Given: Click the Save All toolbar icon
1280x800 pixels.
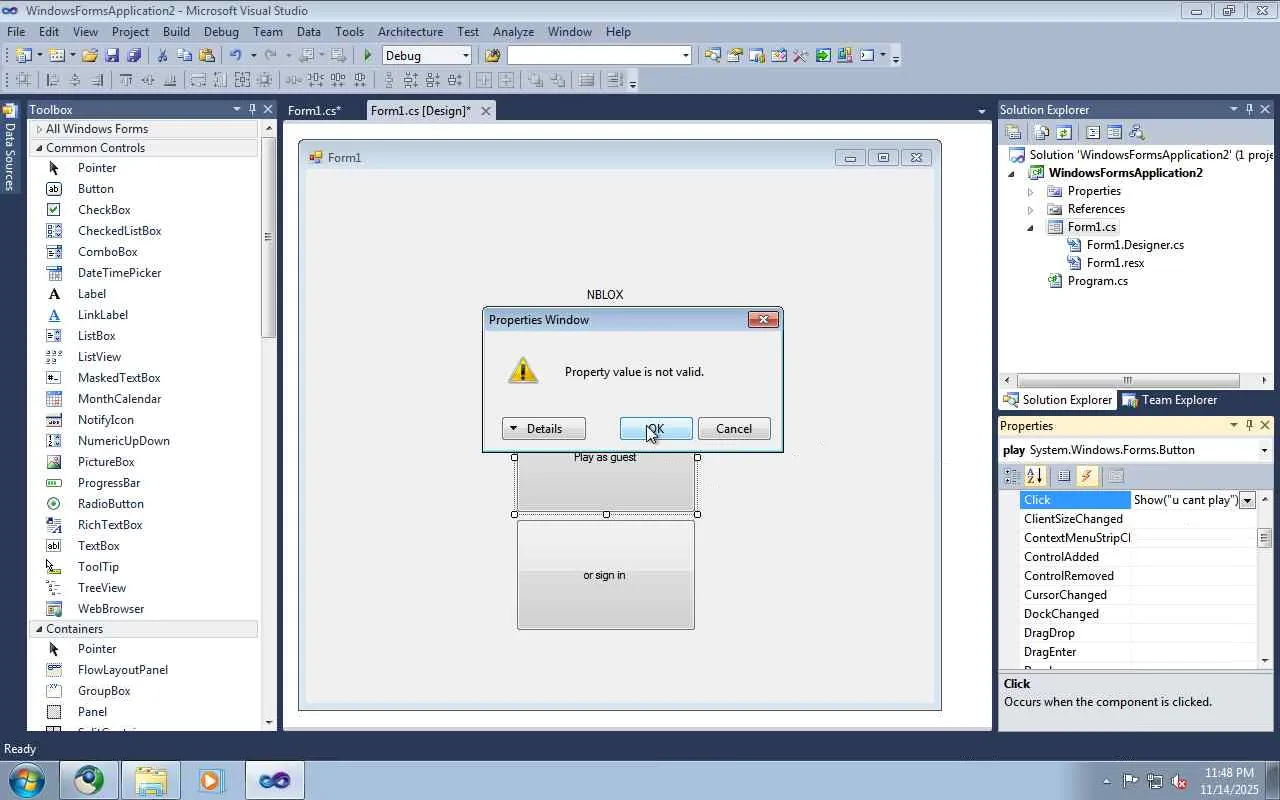Looking at the screenshot, I should [134, 56].
